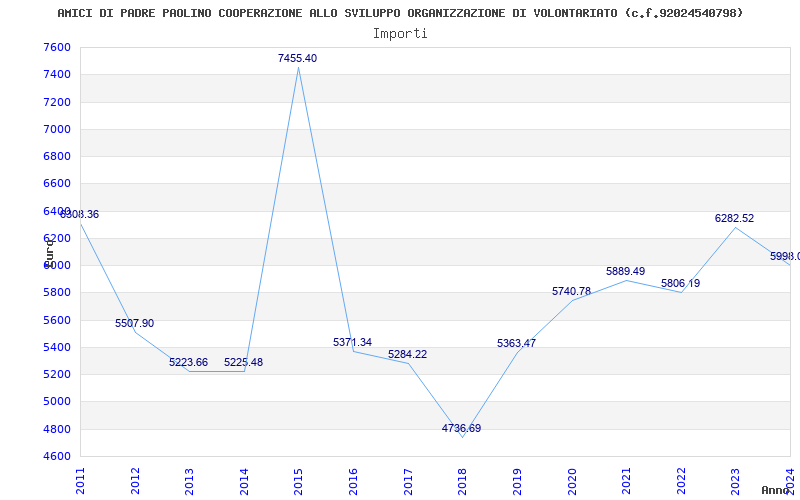Select the 5507.90 data label
The image size is (800, 500).
coord(134,323)
